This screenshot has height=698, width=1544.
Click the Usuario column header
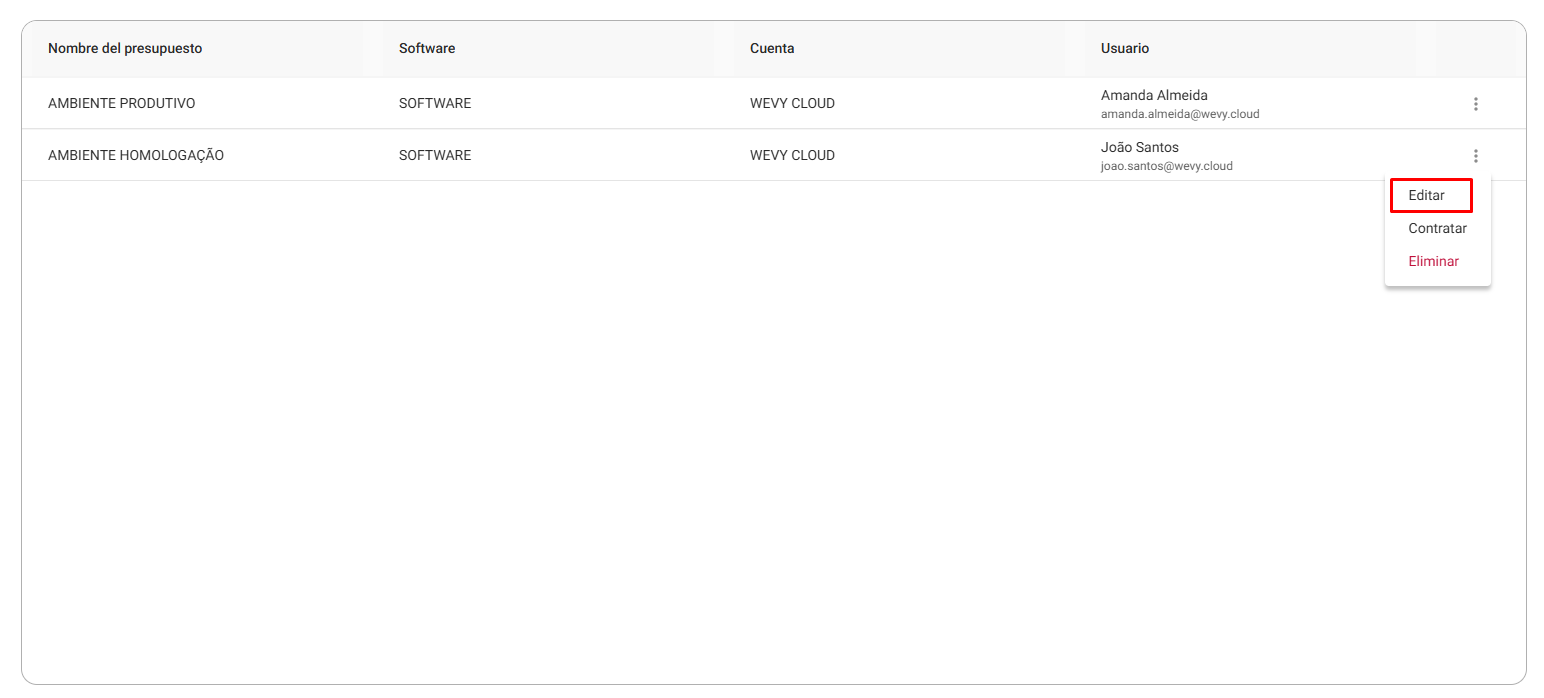[1125, 48]
